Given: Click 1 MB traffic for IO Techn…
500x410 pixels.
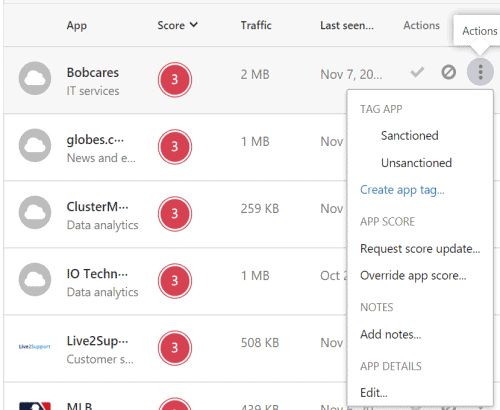Looking at the screenshot, I should pyautogui.click(x=255, y=276).
